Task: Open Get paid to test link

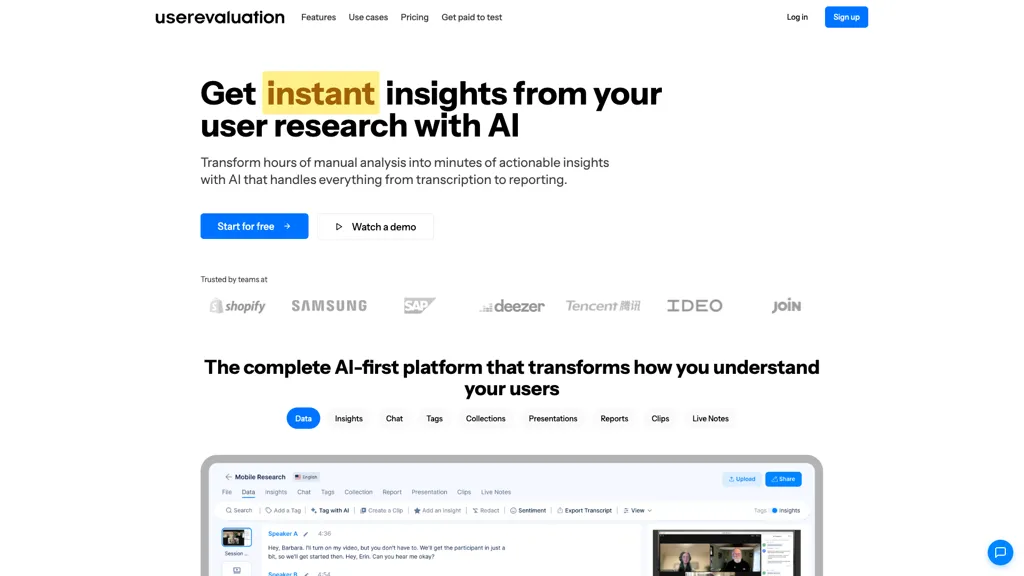Action: (x=472, y=17)
